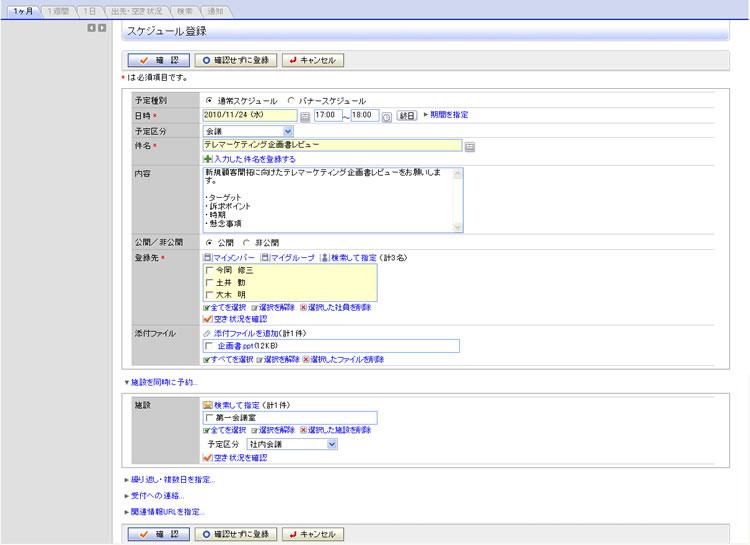
Task: Switch to the 1日 tab
Action: 89,11
